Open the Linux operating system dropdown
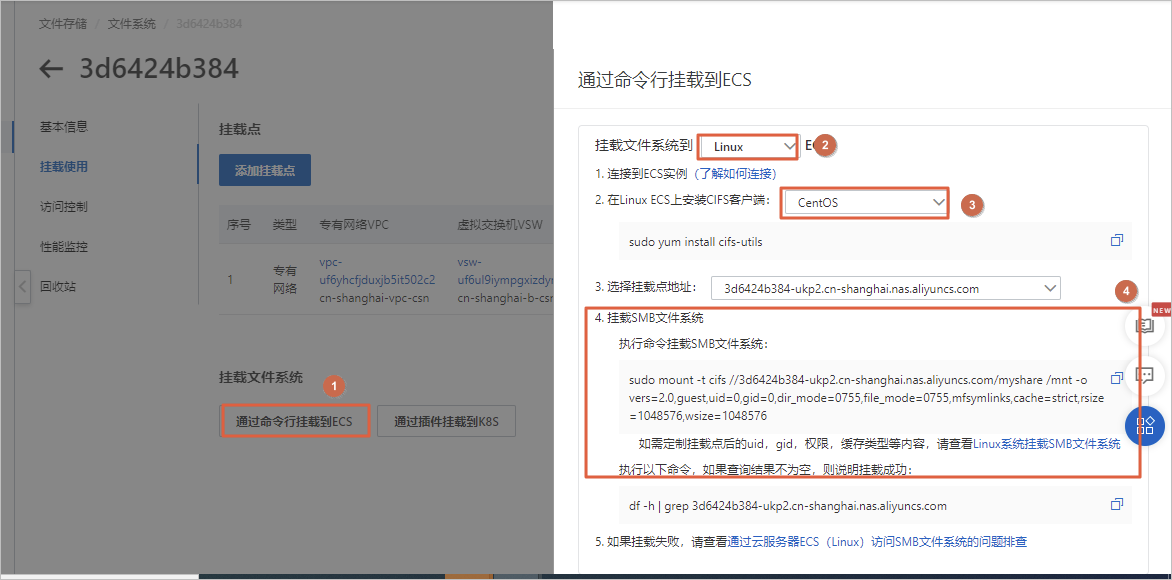Screen dimensions: 1172x580 [748, 147]
